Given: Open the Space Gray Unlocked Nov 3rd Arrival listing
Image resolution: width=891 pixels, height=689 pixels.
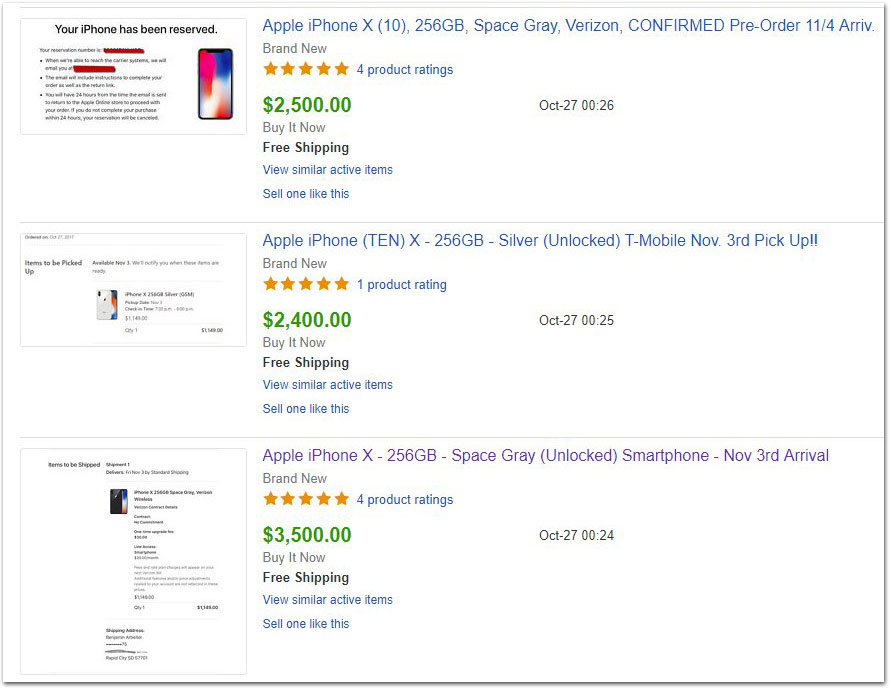Looking at the screenshot, I should coord(546,456).
